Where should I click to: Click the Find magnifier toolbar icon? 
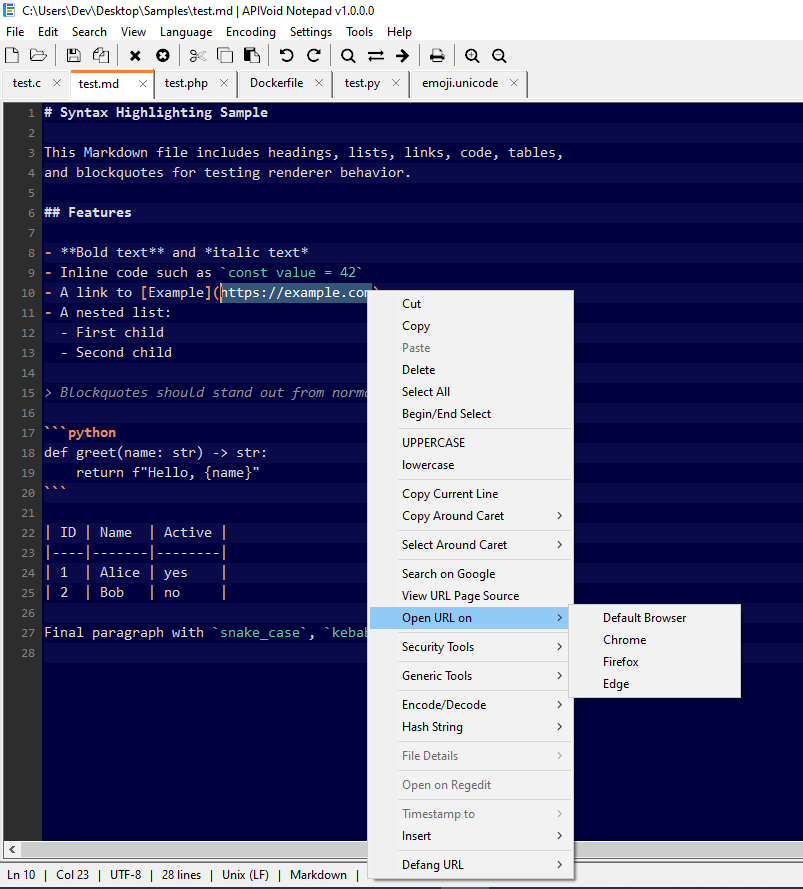pos(348,56)
